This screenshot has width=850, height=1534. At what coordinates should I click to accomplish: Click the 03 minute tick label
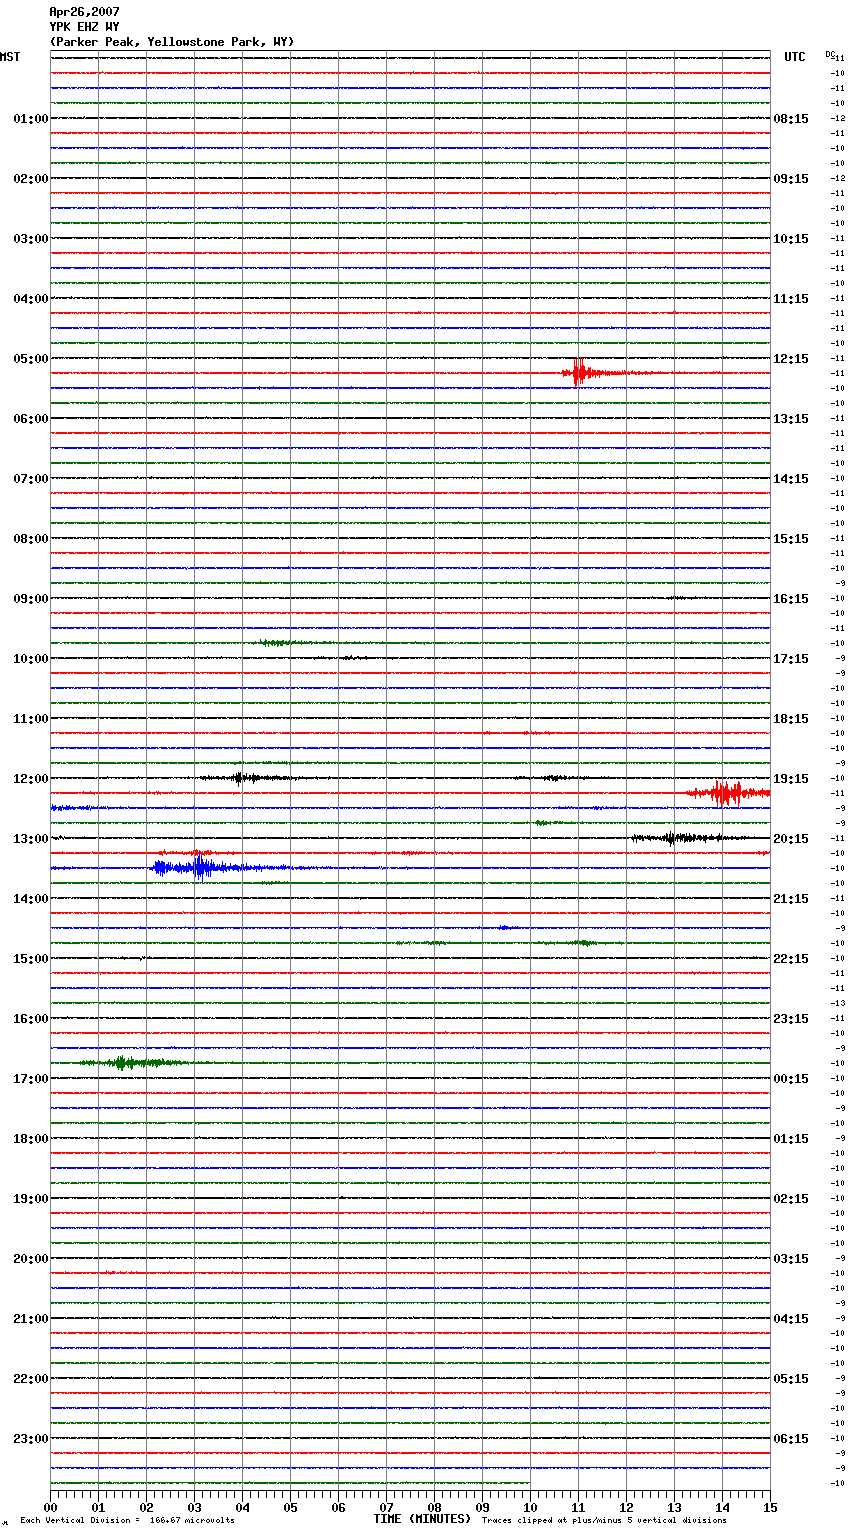tap(194, 1507)
